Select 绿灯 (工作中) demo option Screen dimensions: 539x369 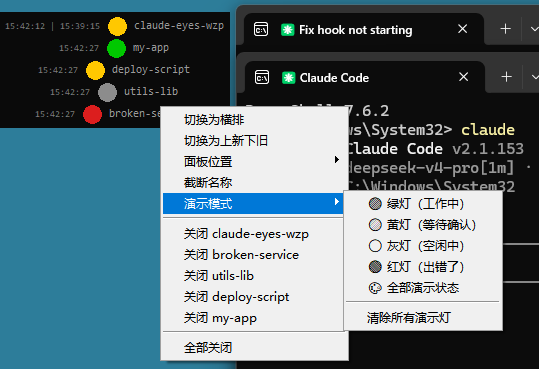point(423,204)
